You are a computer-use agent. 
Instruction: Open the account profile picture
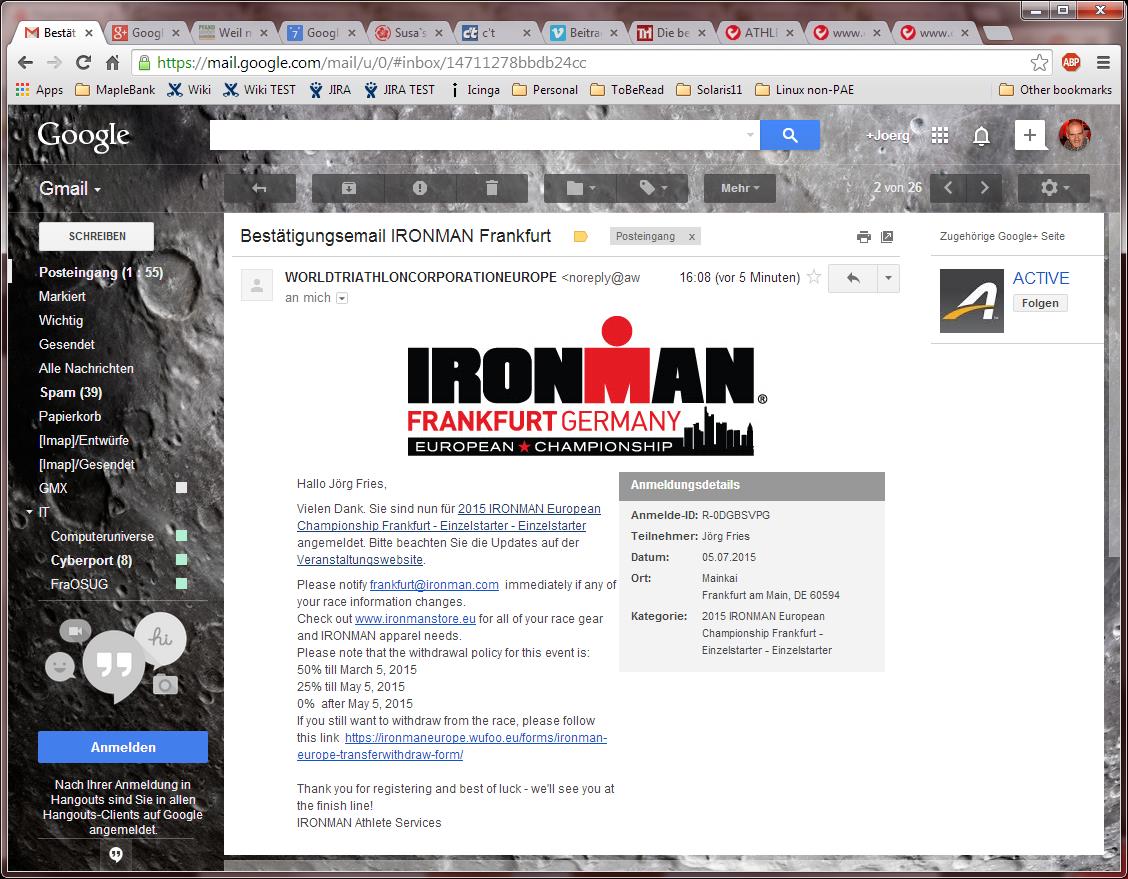tap(1075, 135)
